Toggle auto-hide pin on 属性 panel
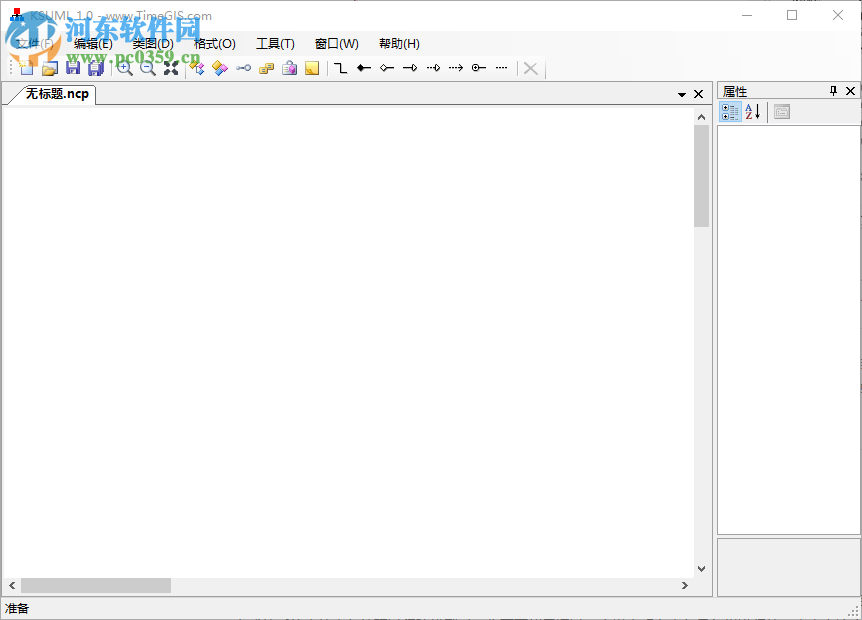 [x=833, y=91]
